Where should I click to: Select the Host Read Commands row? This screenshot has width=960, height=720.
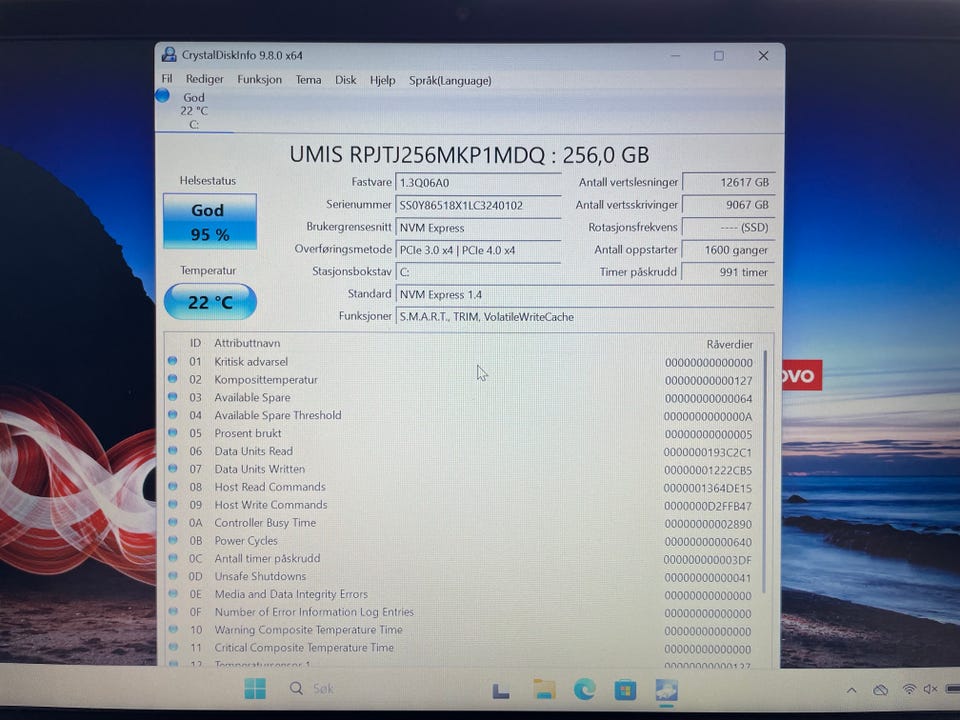pos(462,487)
